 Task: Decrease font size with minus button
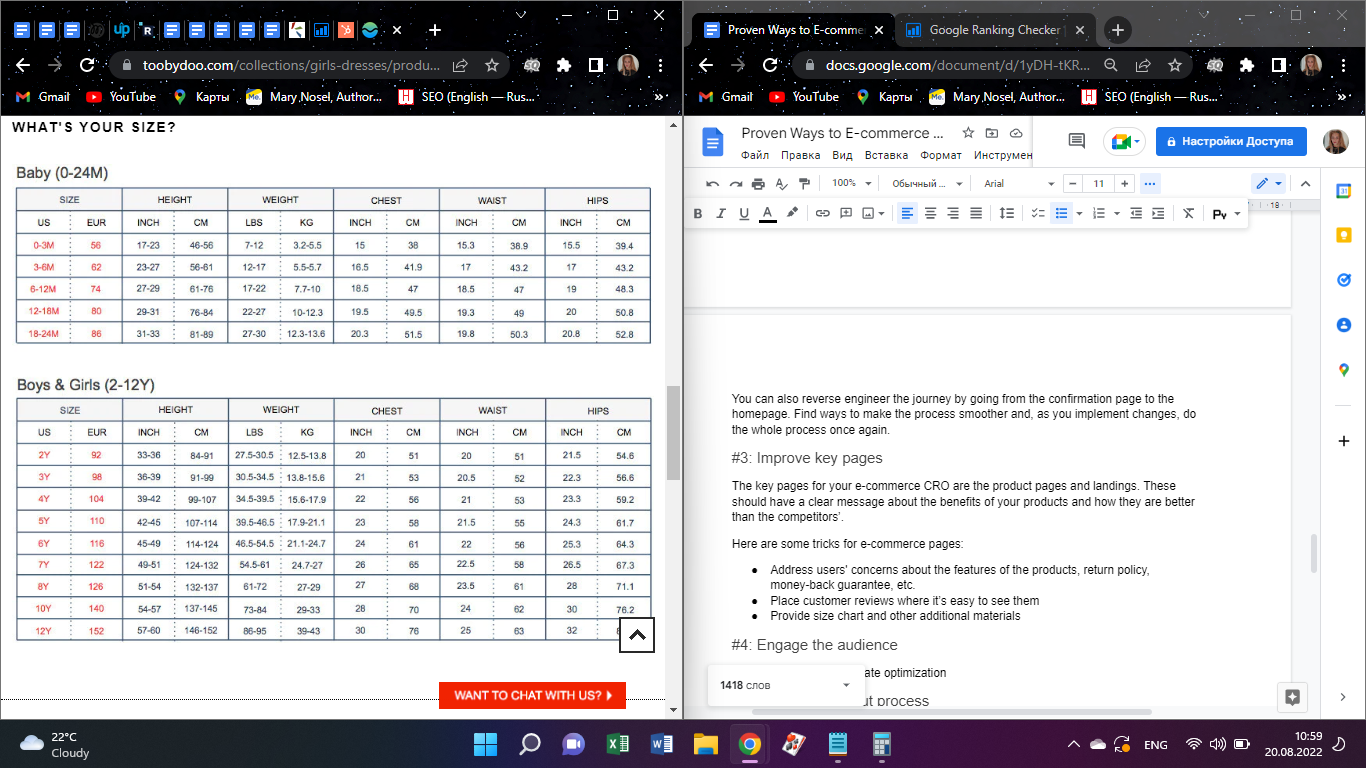(1072, 184)
